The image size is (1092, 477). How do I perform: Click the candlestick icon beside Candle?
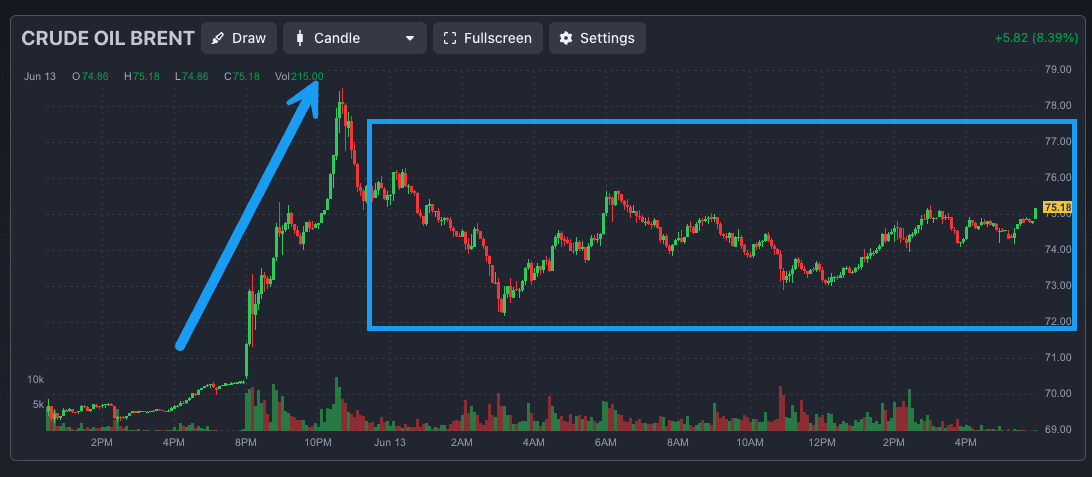click(x=299, y=39)
